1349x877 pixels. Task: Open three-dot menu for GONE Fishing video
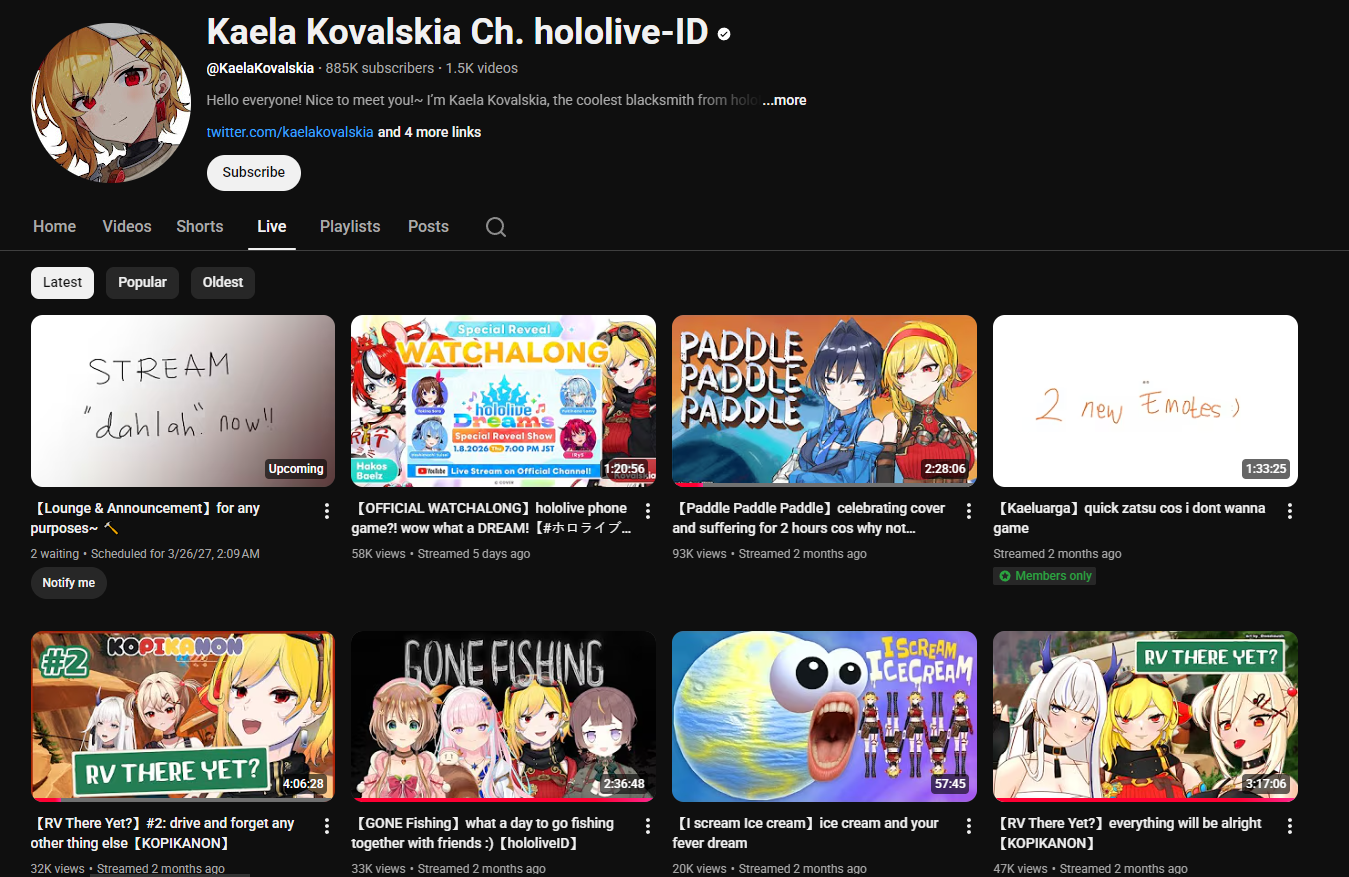click(648, 826)
